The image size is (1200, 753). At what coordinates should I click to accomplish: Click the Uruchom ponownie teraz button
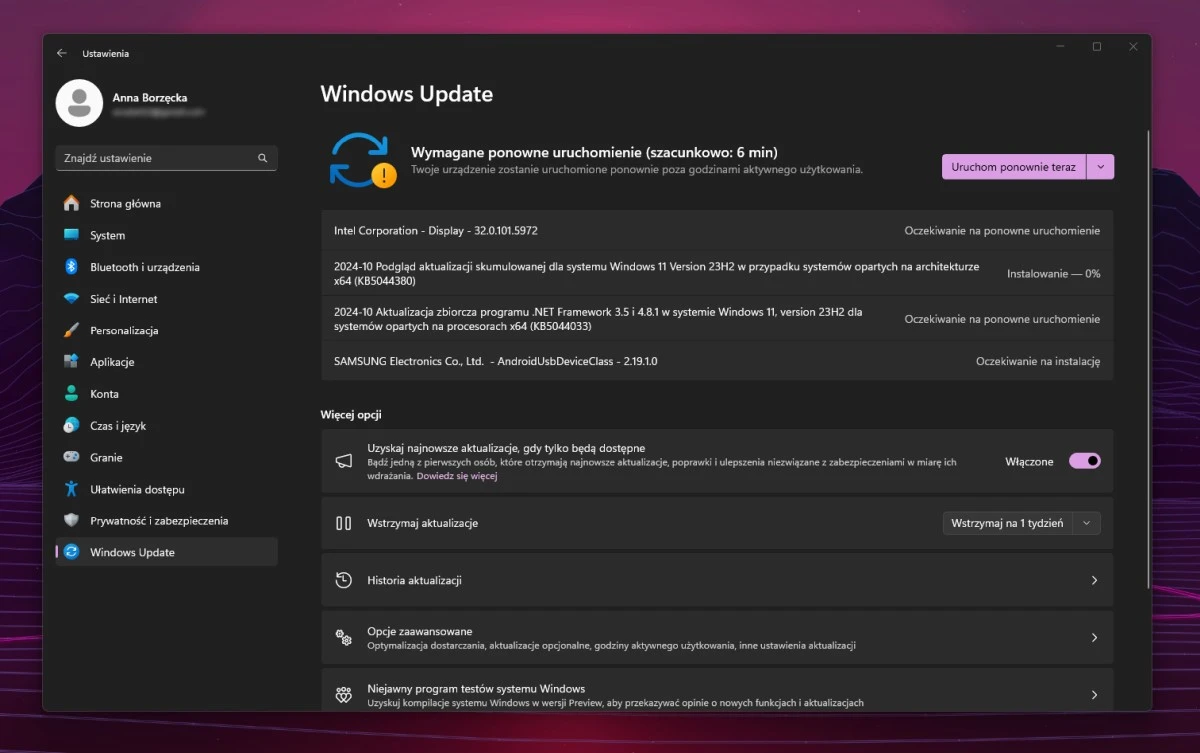(x=1013, y=166)
